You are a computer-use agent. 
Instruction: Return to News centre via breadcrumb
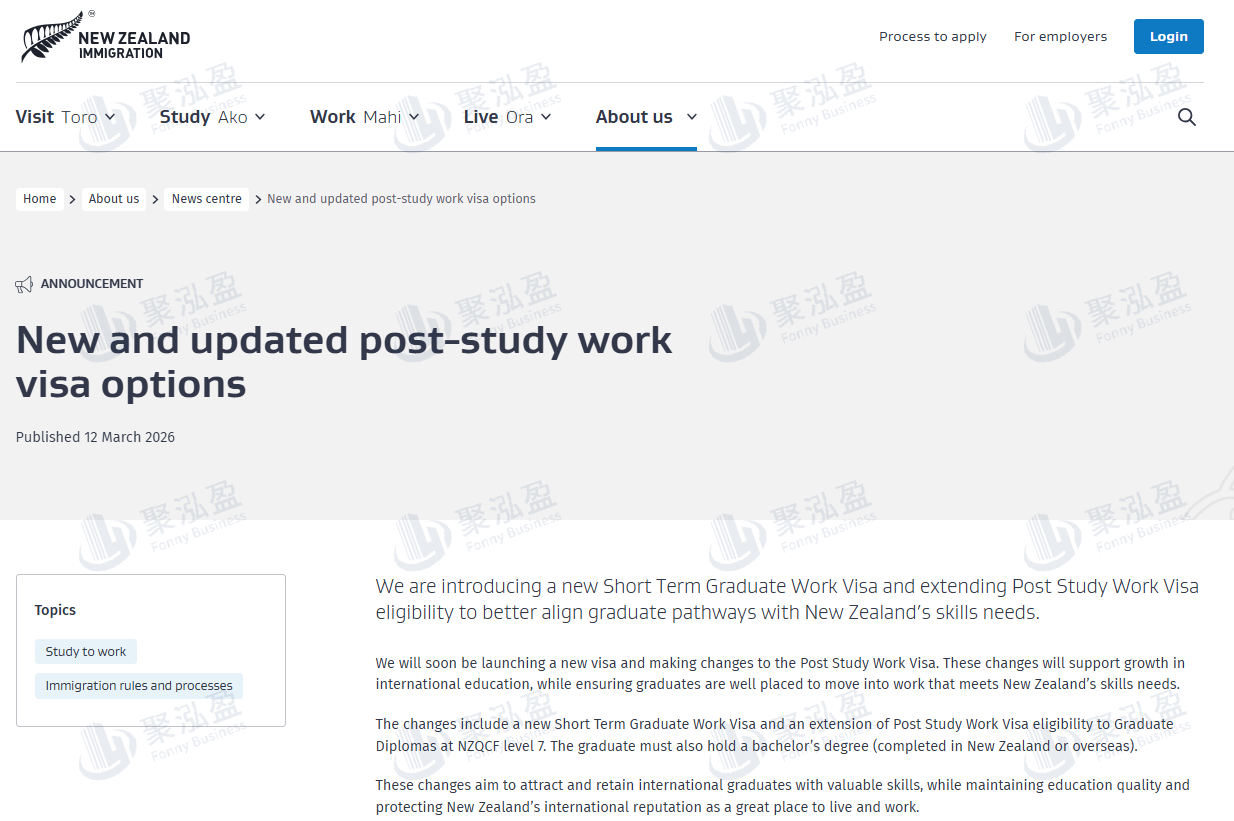[206, 199]
